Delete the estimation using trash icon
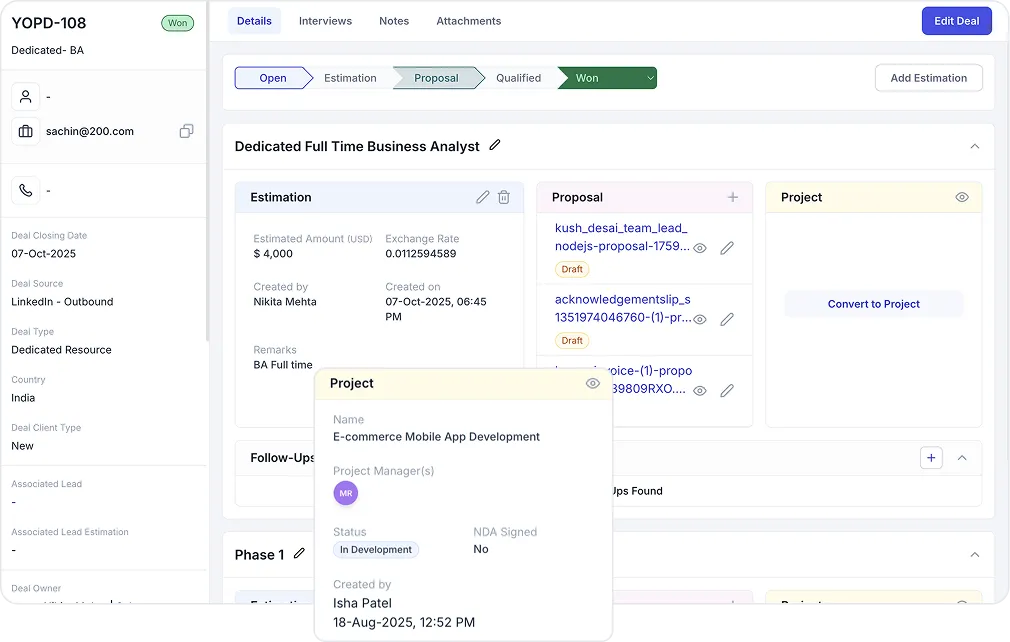The image size is (1010, 642). point(504,197)
